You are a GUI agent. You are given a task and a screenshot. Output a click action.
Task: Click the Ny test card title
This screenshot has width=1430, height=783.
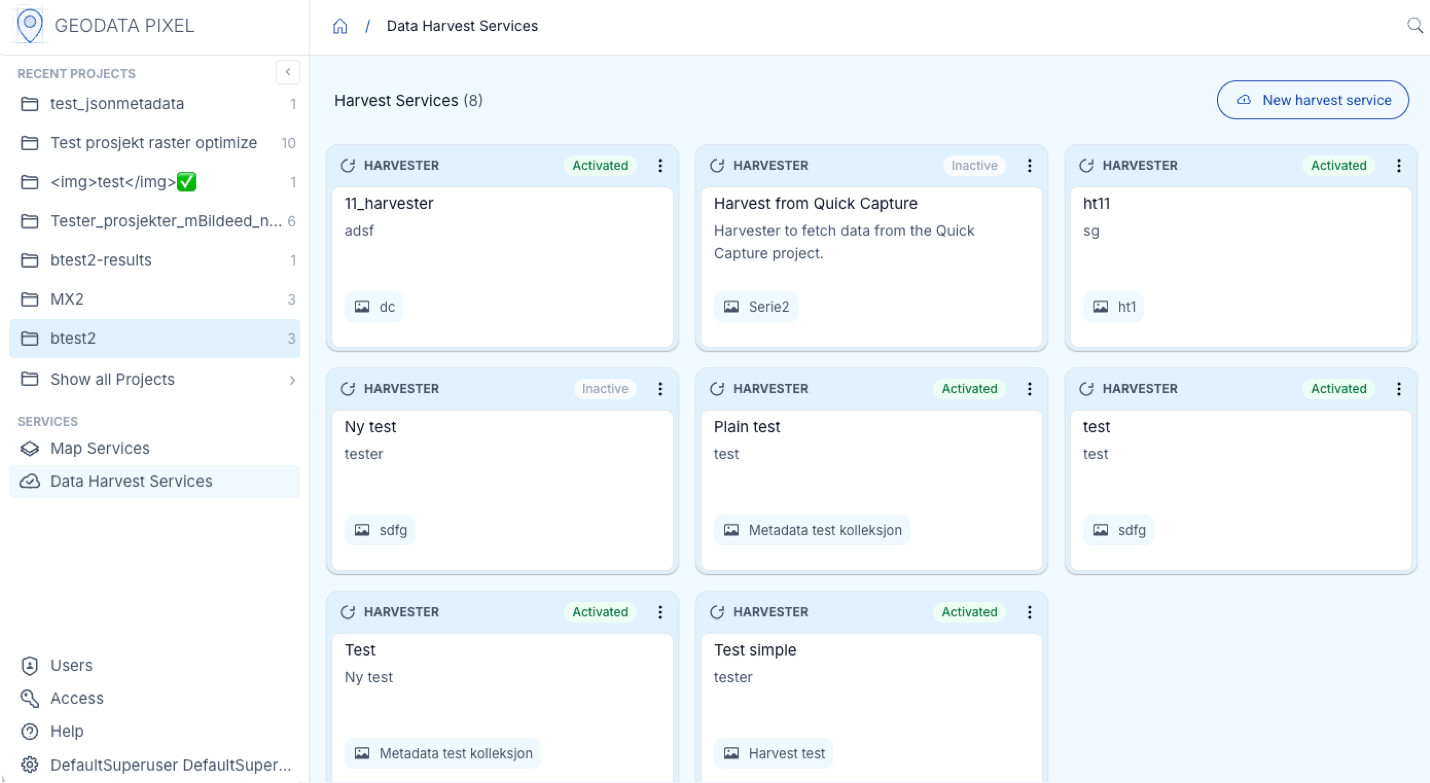point(371,427)
